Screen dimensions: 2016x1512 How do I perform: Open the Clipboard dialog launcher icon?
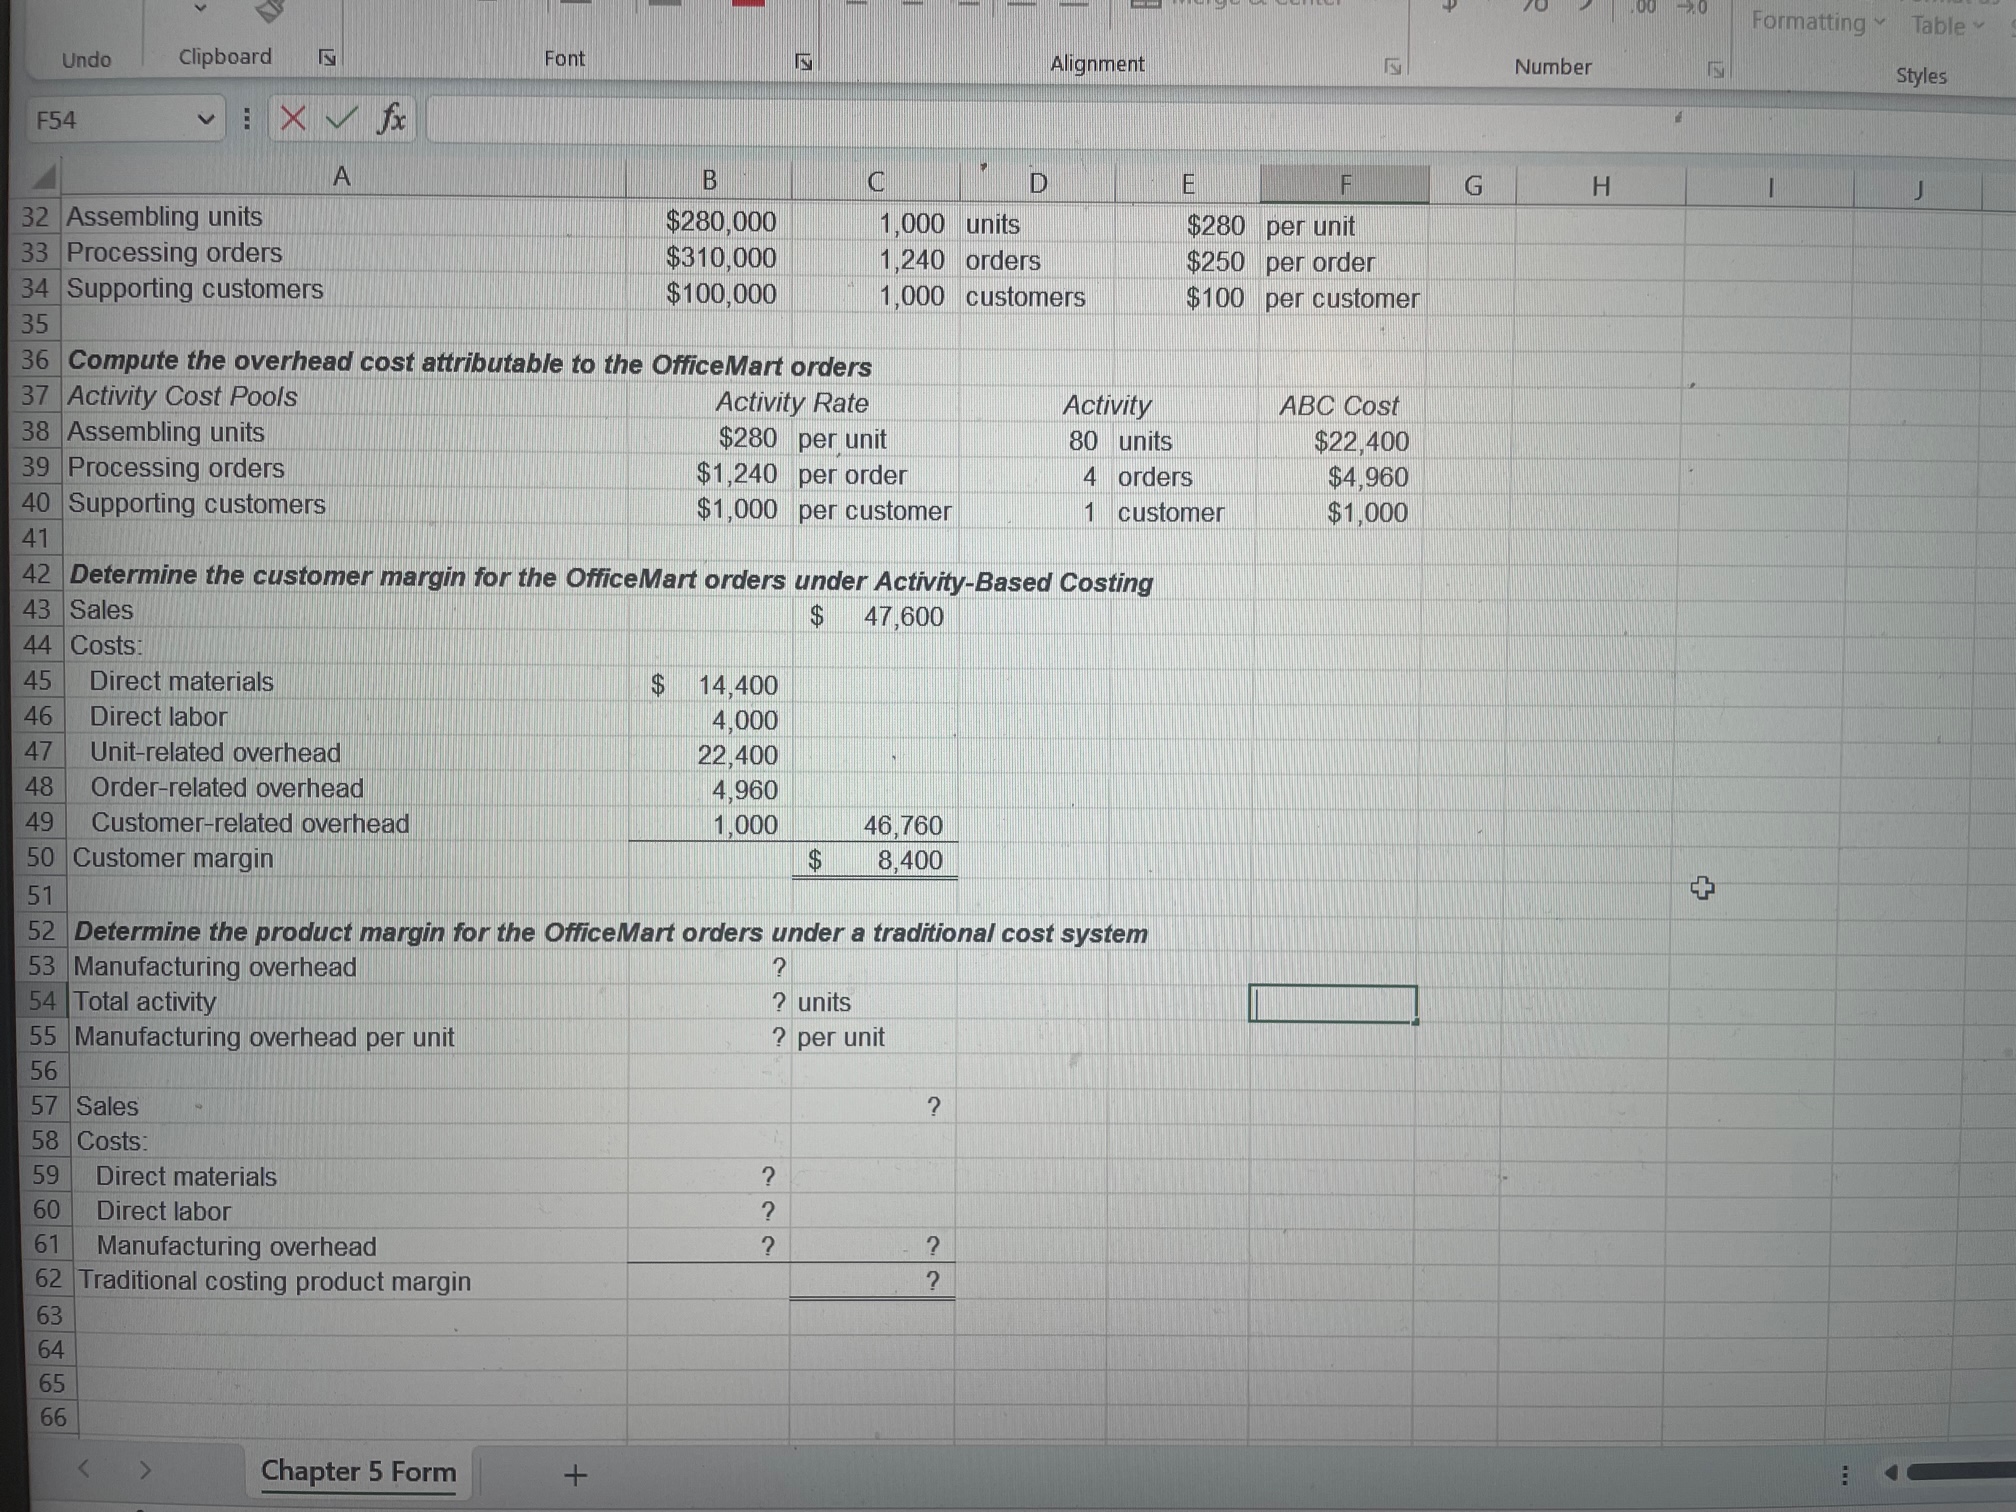click(325, 57)
